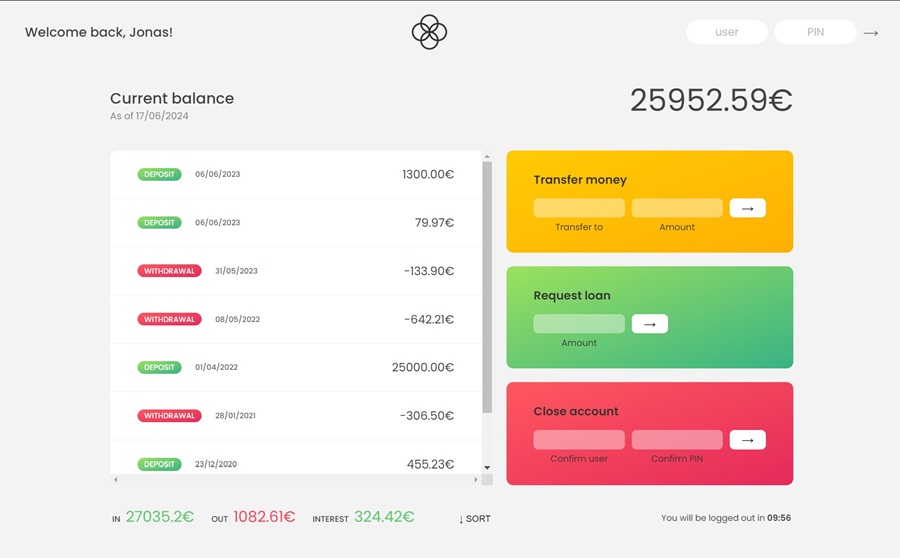
Task: Click the DEPOSIT badge for 1300.00€
Action: click(x=160, y=174)
